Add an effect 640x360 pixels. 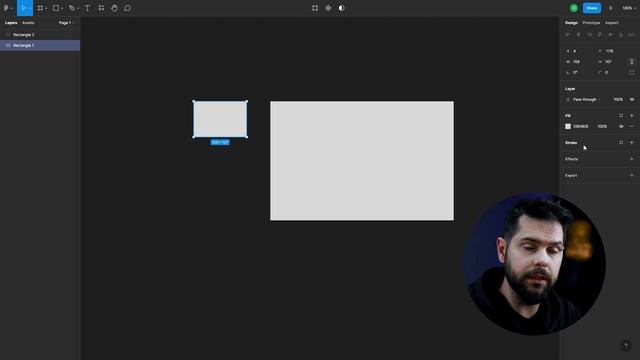coord(632,159)
